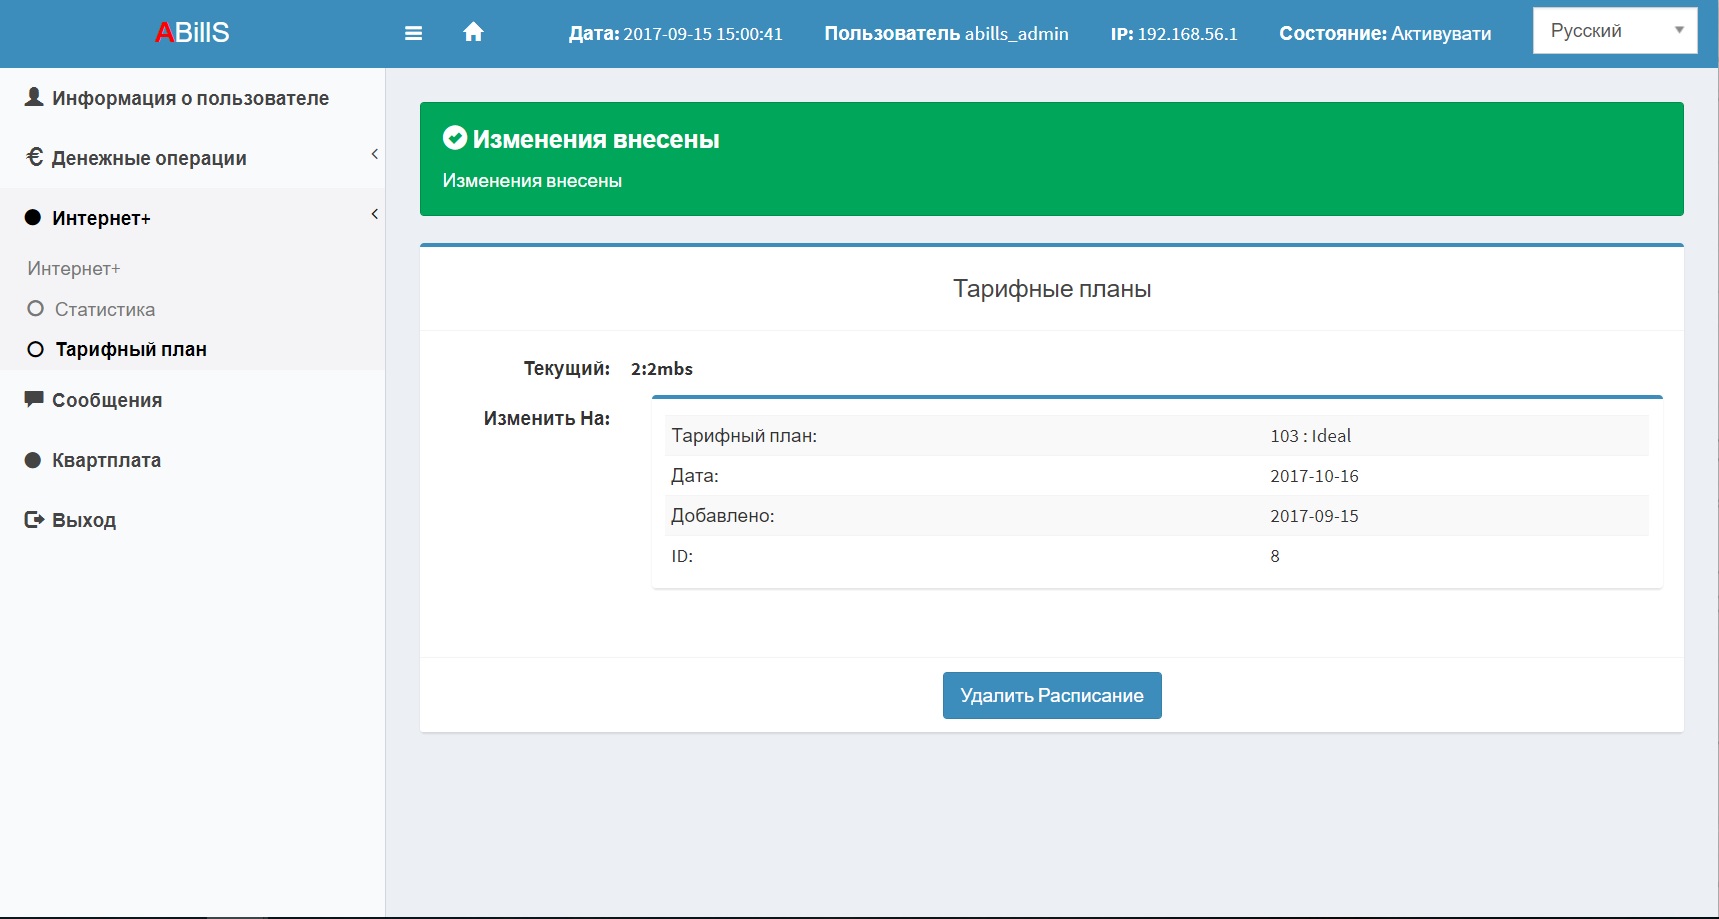
Task: Click the speech bubble Сообщения icon
Action: [x=34, y=399]
